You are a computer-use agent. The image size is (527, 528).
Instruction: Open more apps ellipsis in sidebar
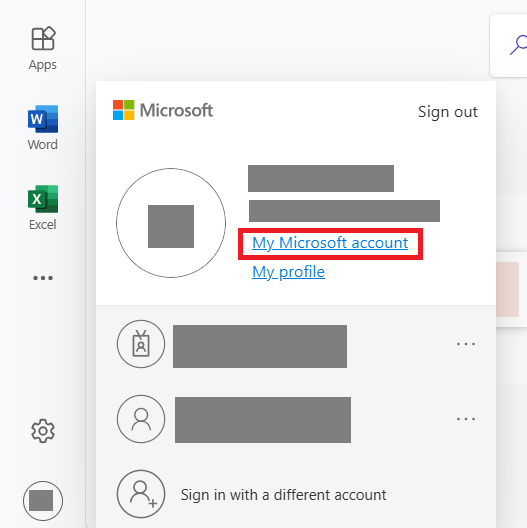coord(43,278)
